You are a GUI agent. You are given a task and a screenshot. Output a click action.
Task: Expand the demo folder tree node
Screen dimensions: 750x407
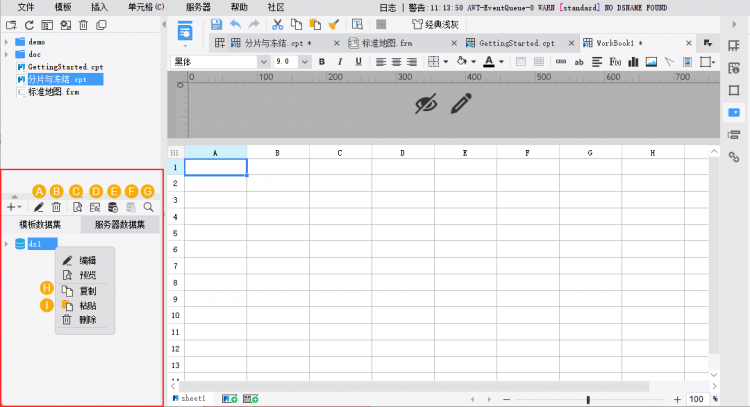pyautogui.click(x=7, y=42)
